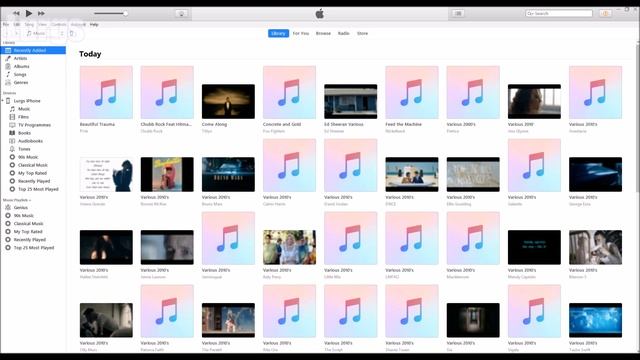Open the Up Next list icon
Viewport: 640px width, 360px height.
point(458,13)
